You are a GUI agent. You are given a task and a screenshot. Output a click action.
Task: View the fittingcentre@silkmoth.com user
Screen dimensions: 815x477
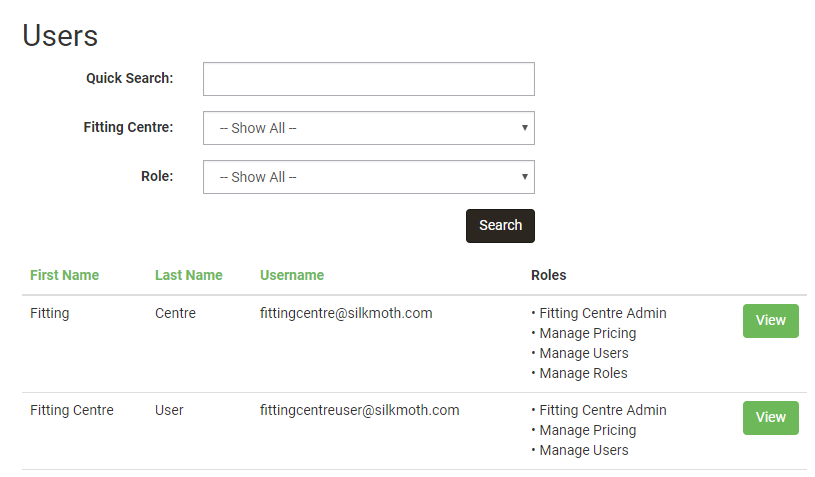click(x=770, y=321)
